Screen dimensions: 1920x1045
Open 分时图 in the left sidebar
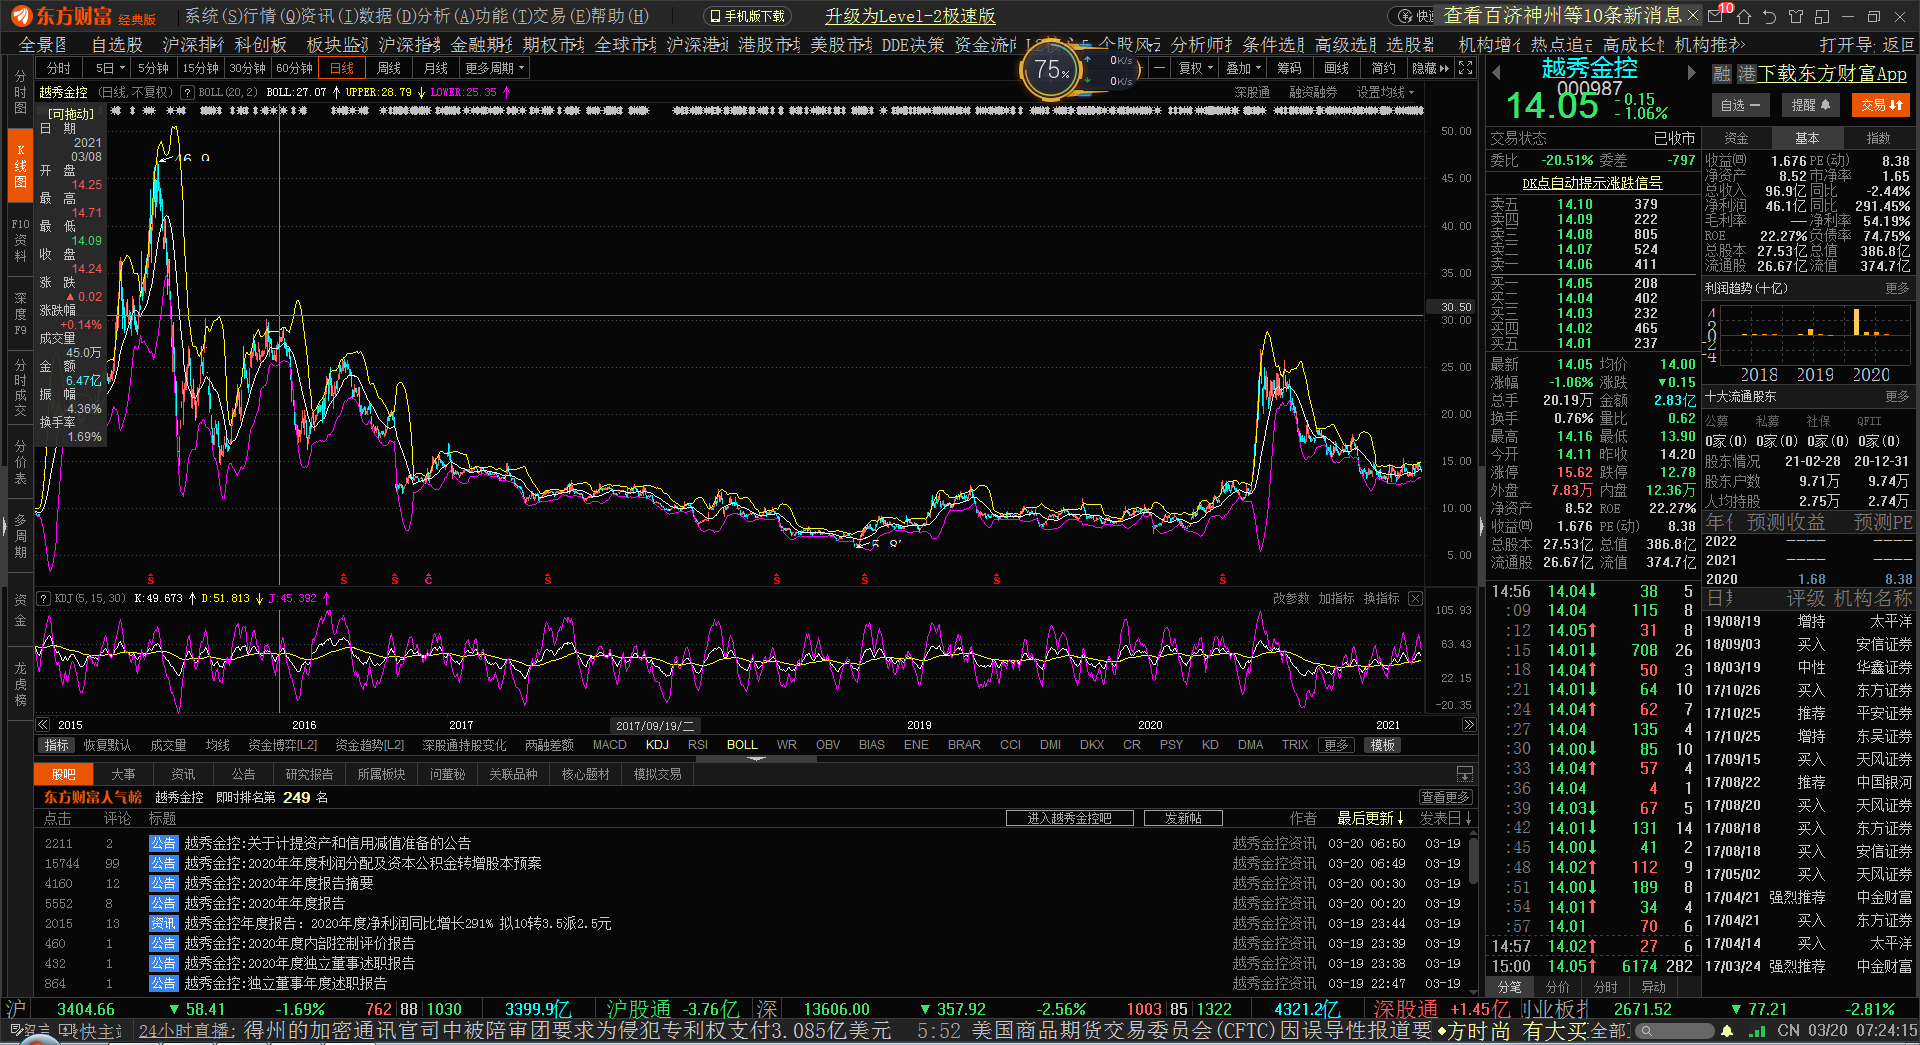click(20, 92)
